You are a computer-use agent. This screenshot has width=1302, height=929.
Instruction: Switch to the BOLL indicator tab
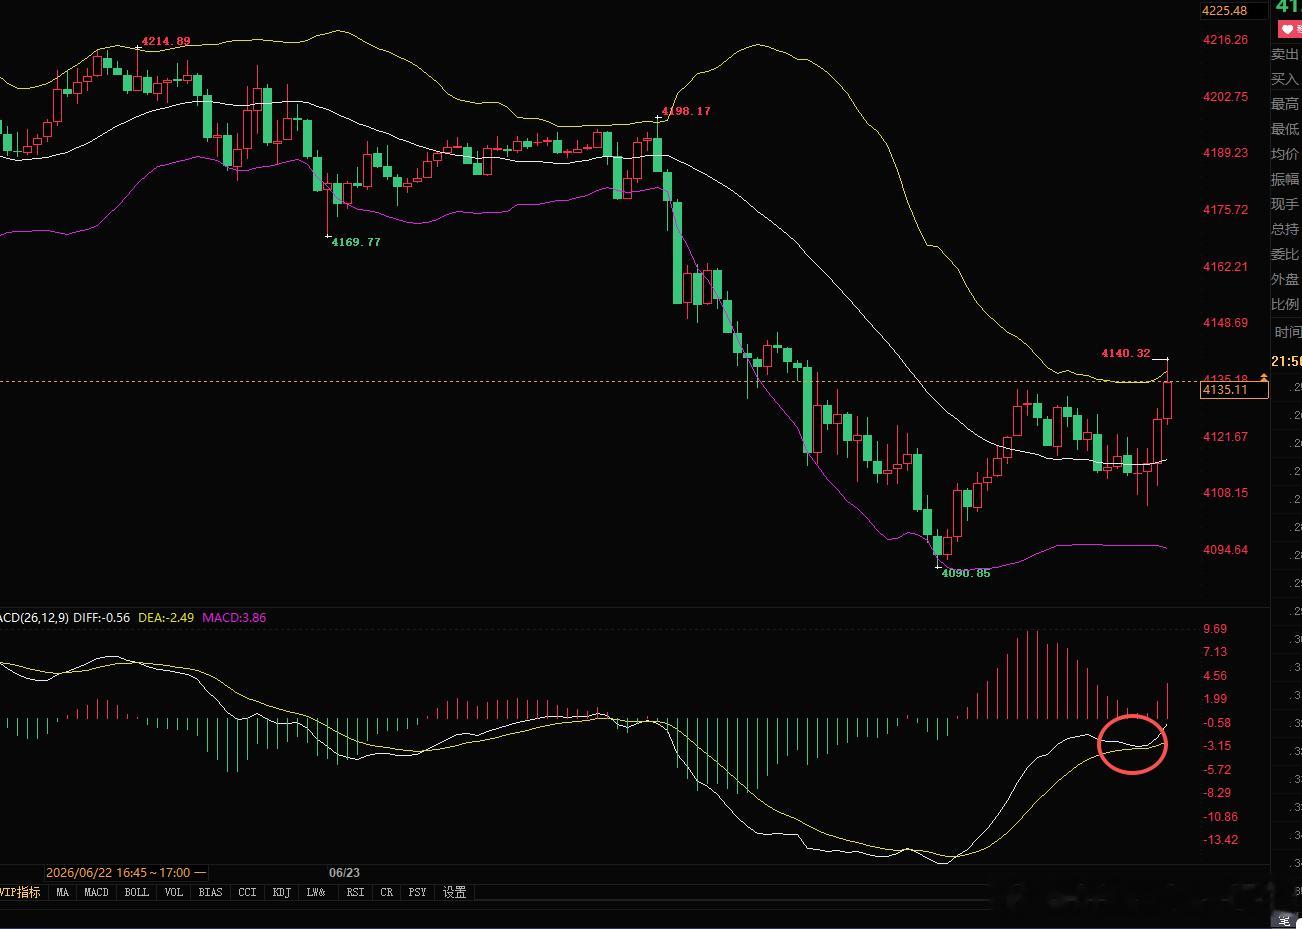(137, 892)
